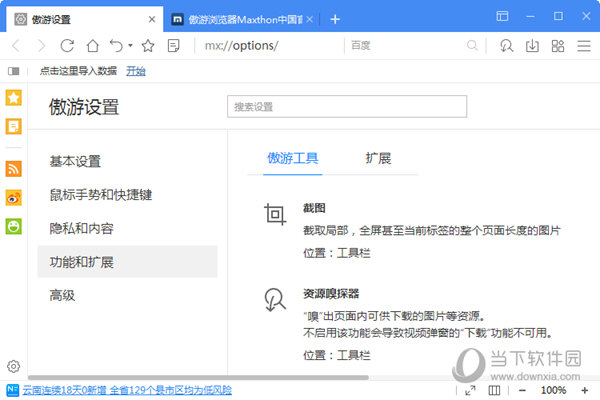The image size is (600, 400).
Task: Toggle fullscreen via status bar arrows icon
Action: pos(470,390)
